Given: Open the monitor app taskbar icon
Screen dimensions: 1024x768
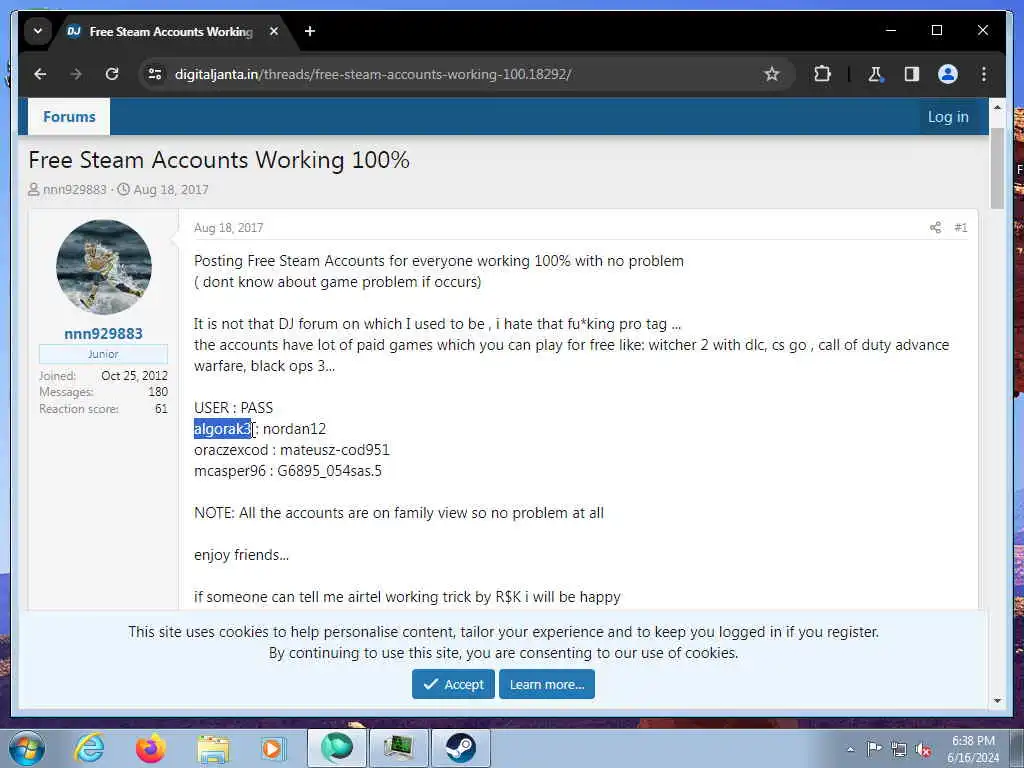Looking at the screenshot, I should click(398, 748).
